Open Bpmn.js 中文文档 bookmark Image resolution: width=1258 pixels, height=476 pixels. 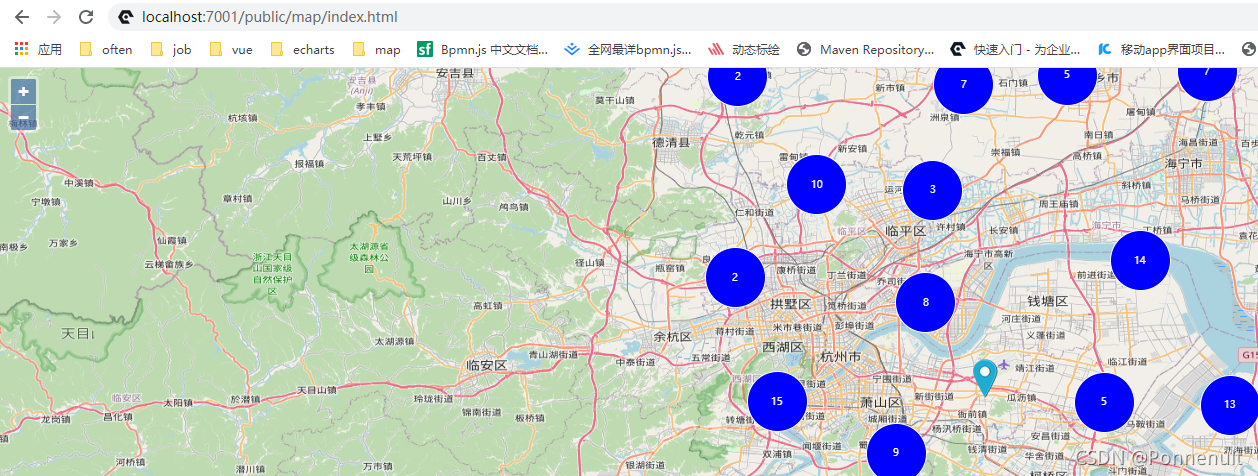click(483, 49)
